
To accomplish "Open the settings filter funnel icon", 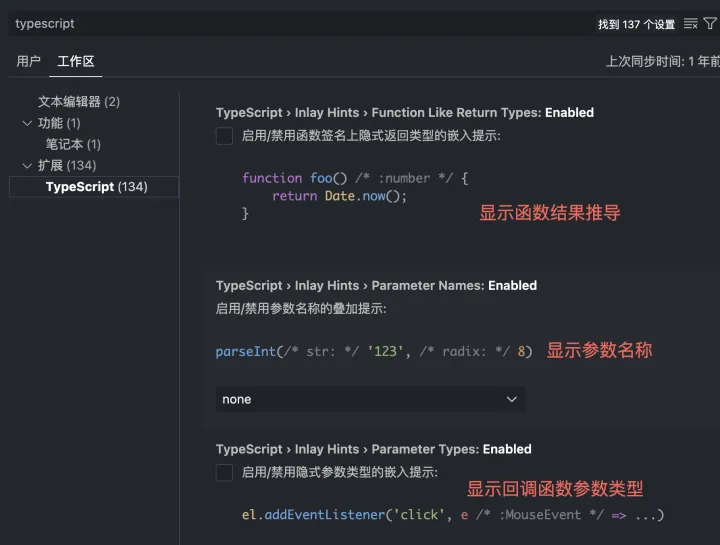I will 710,23.
